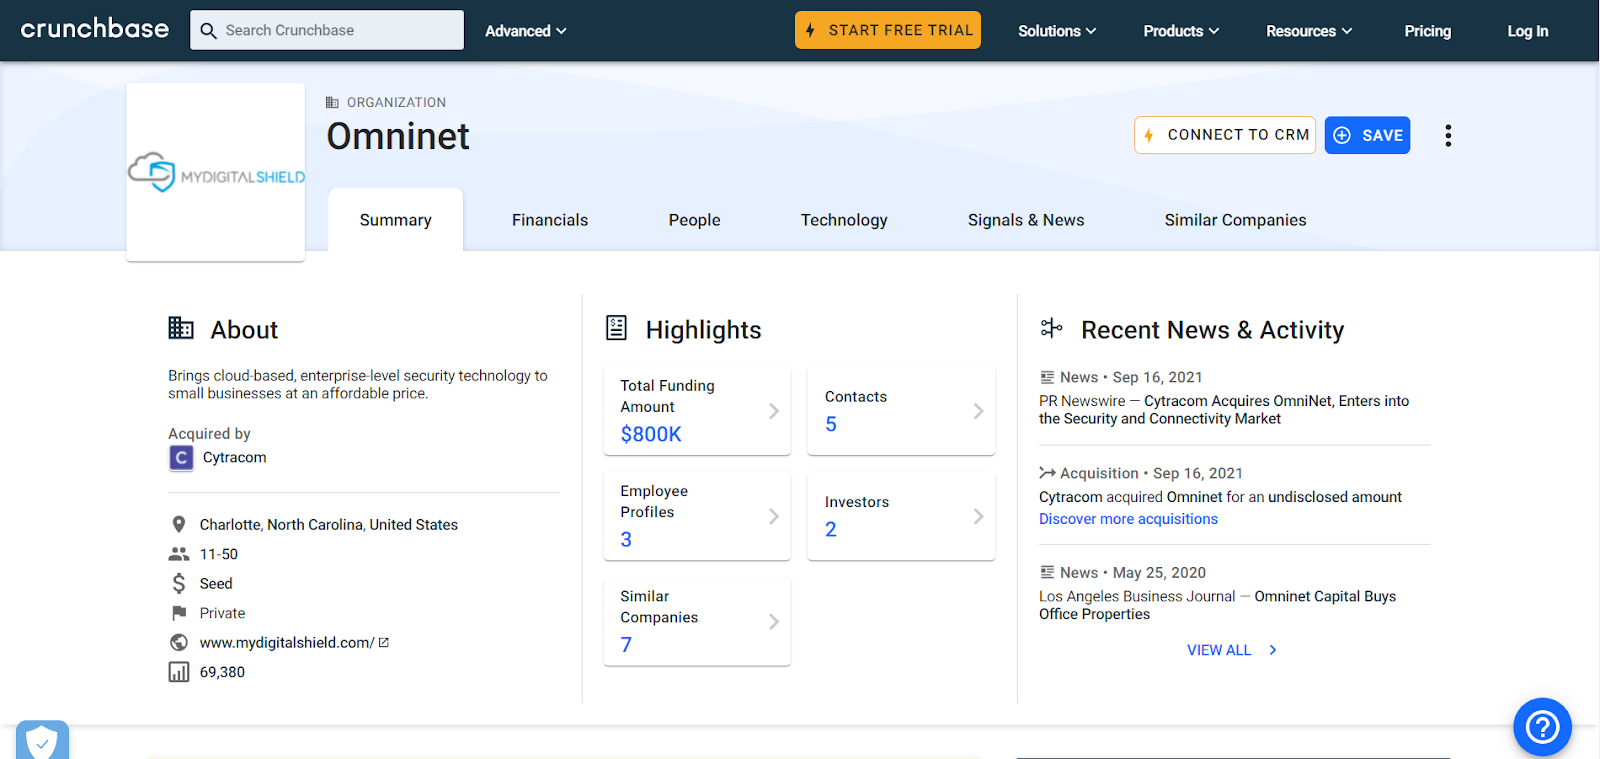Go to the Similar Companies tab

pyautogui.click(x=1235, y=220)
